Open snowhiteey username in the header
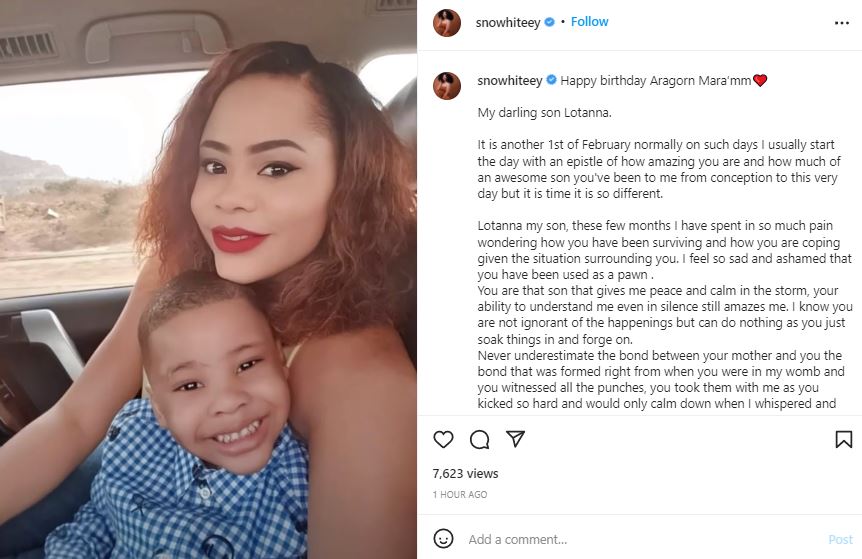862x559 pixels. (x=508, y=22)
